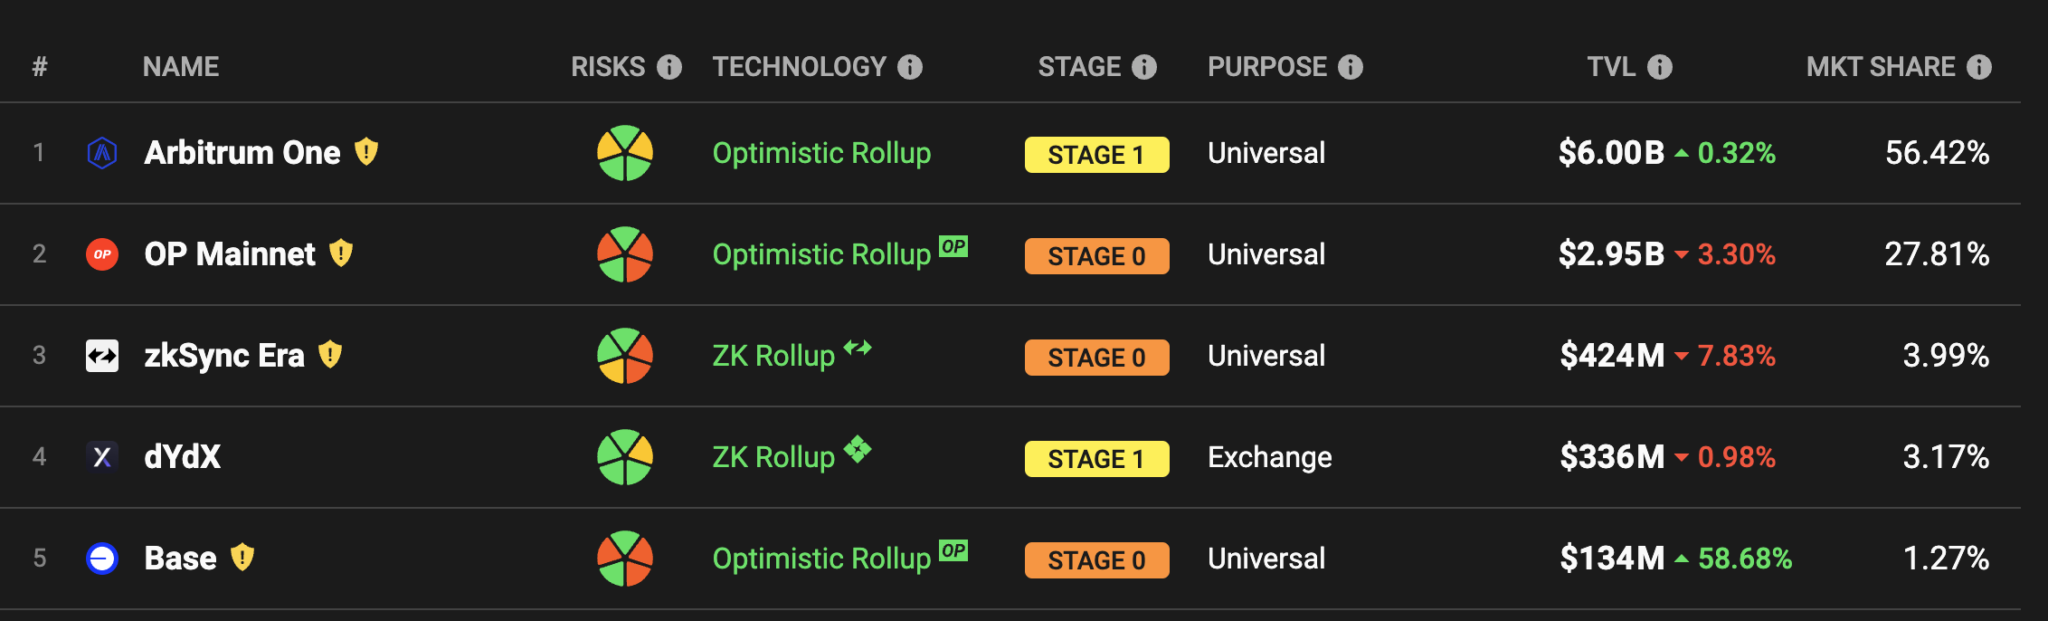This screenshot has height=621, width=2048.
Task: Click the RISKS column info icon
Action: (669, 67)
